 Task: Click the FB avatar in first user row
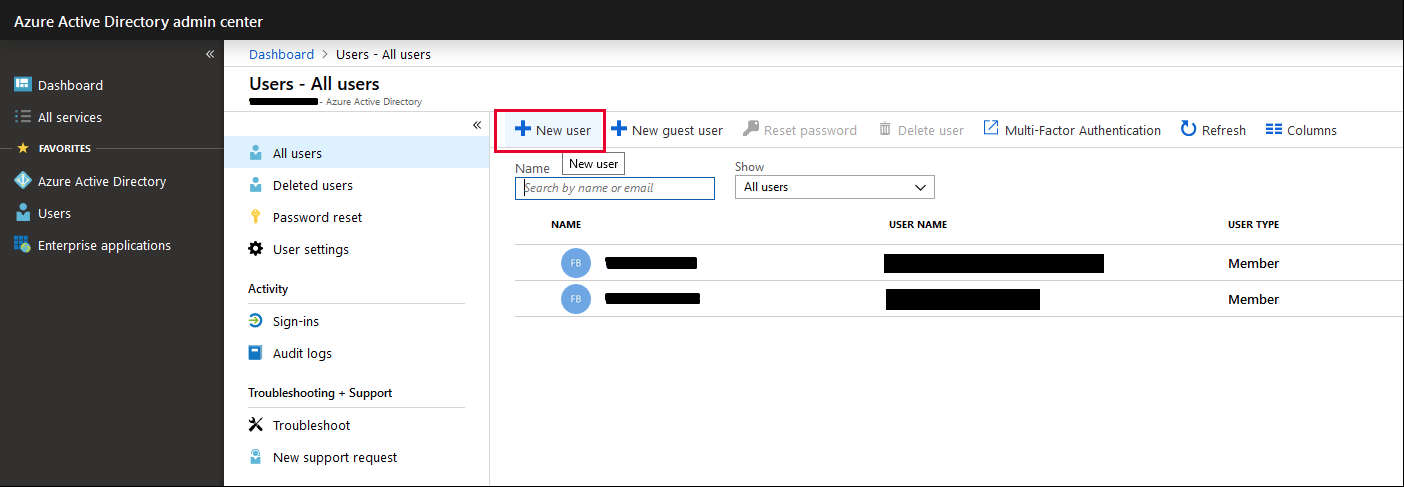(x=576, y=263)
